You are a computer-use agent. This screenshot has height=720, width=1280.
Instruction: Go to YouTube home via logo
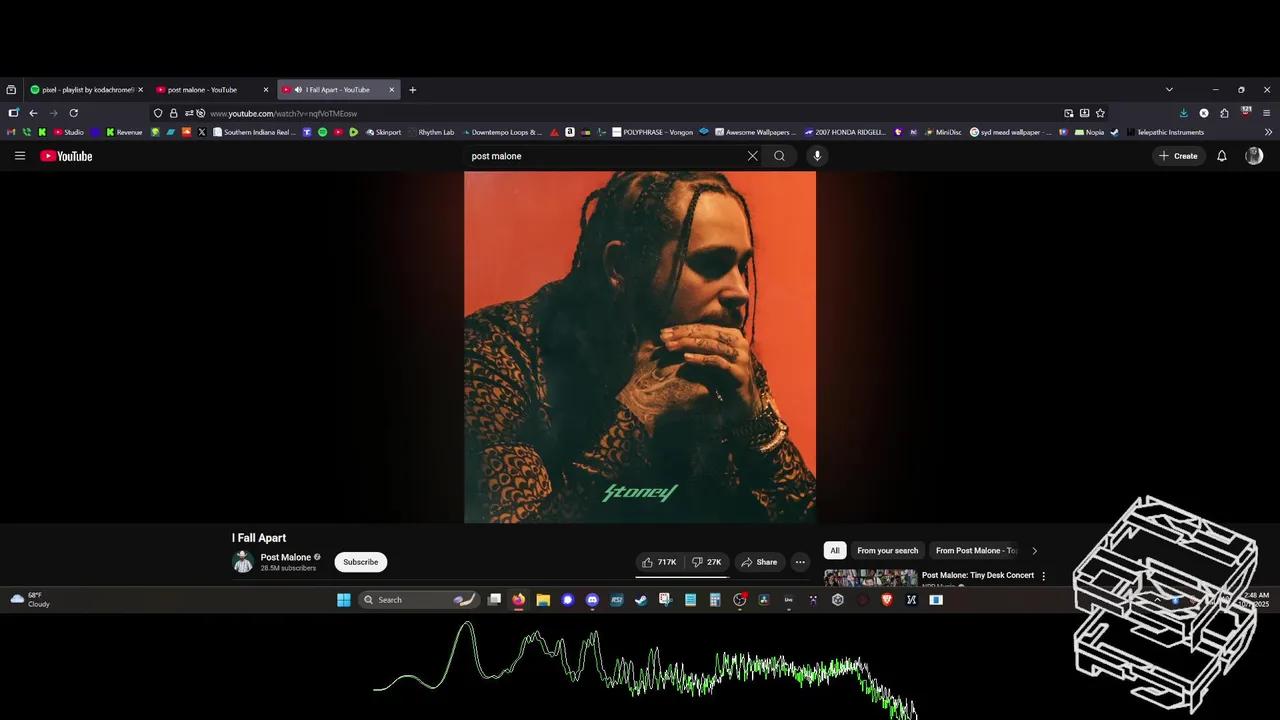66,156
